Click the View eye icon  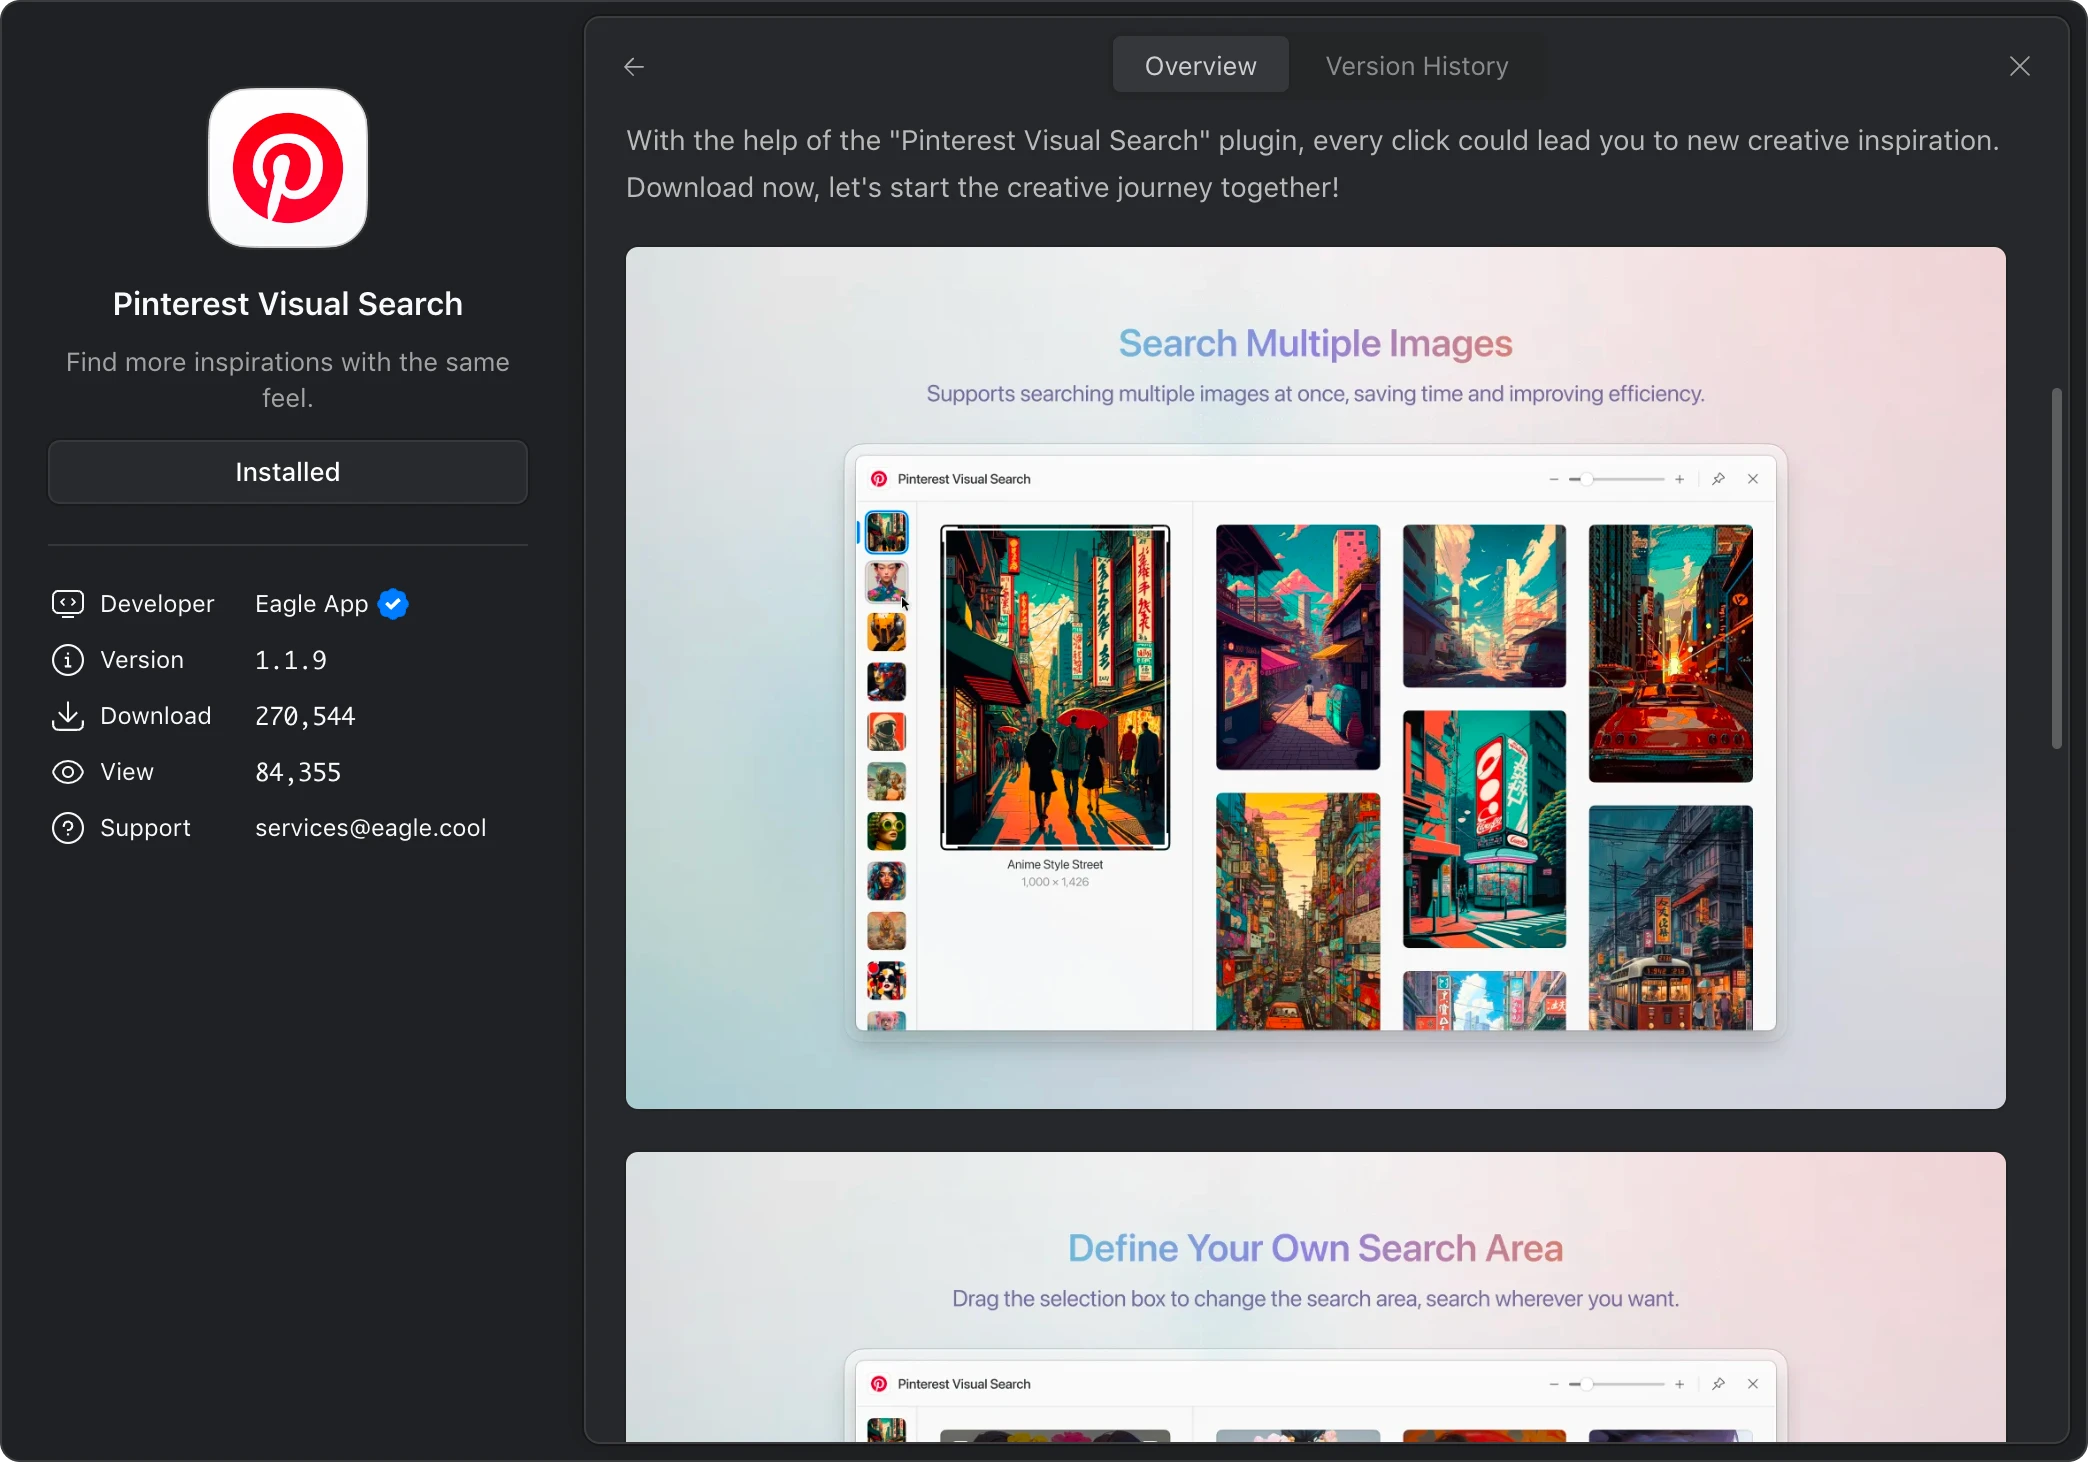[x=67, y=772]
